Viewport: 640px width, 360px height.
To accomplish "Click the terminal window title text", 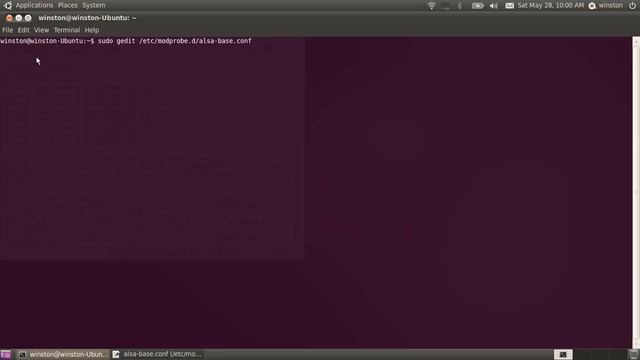I will click(87, 18).
